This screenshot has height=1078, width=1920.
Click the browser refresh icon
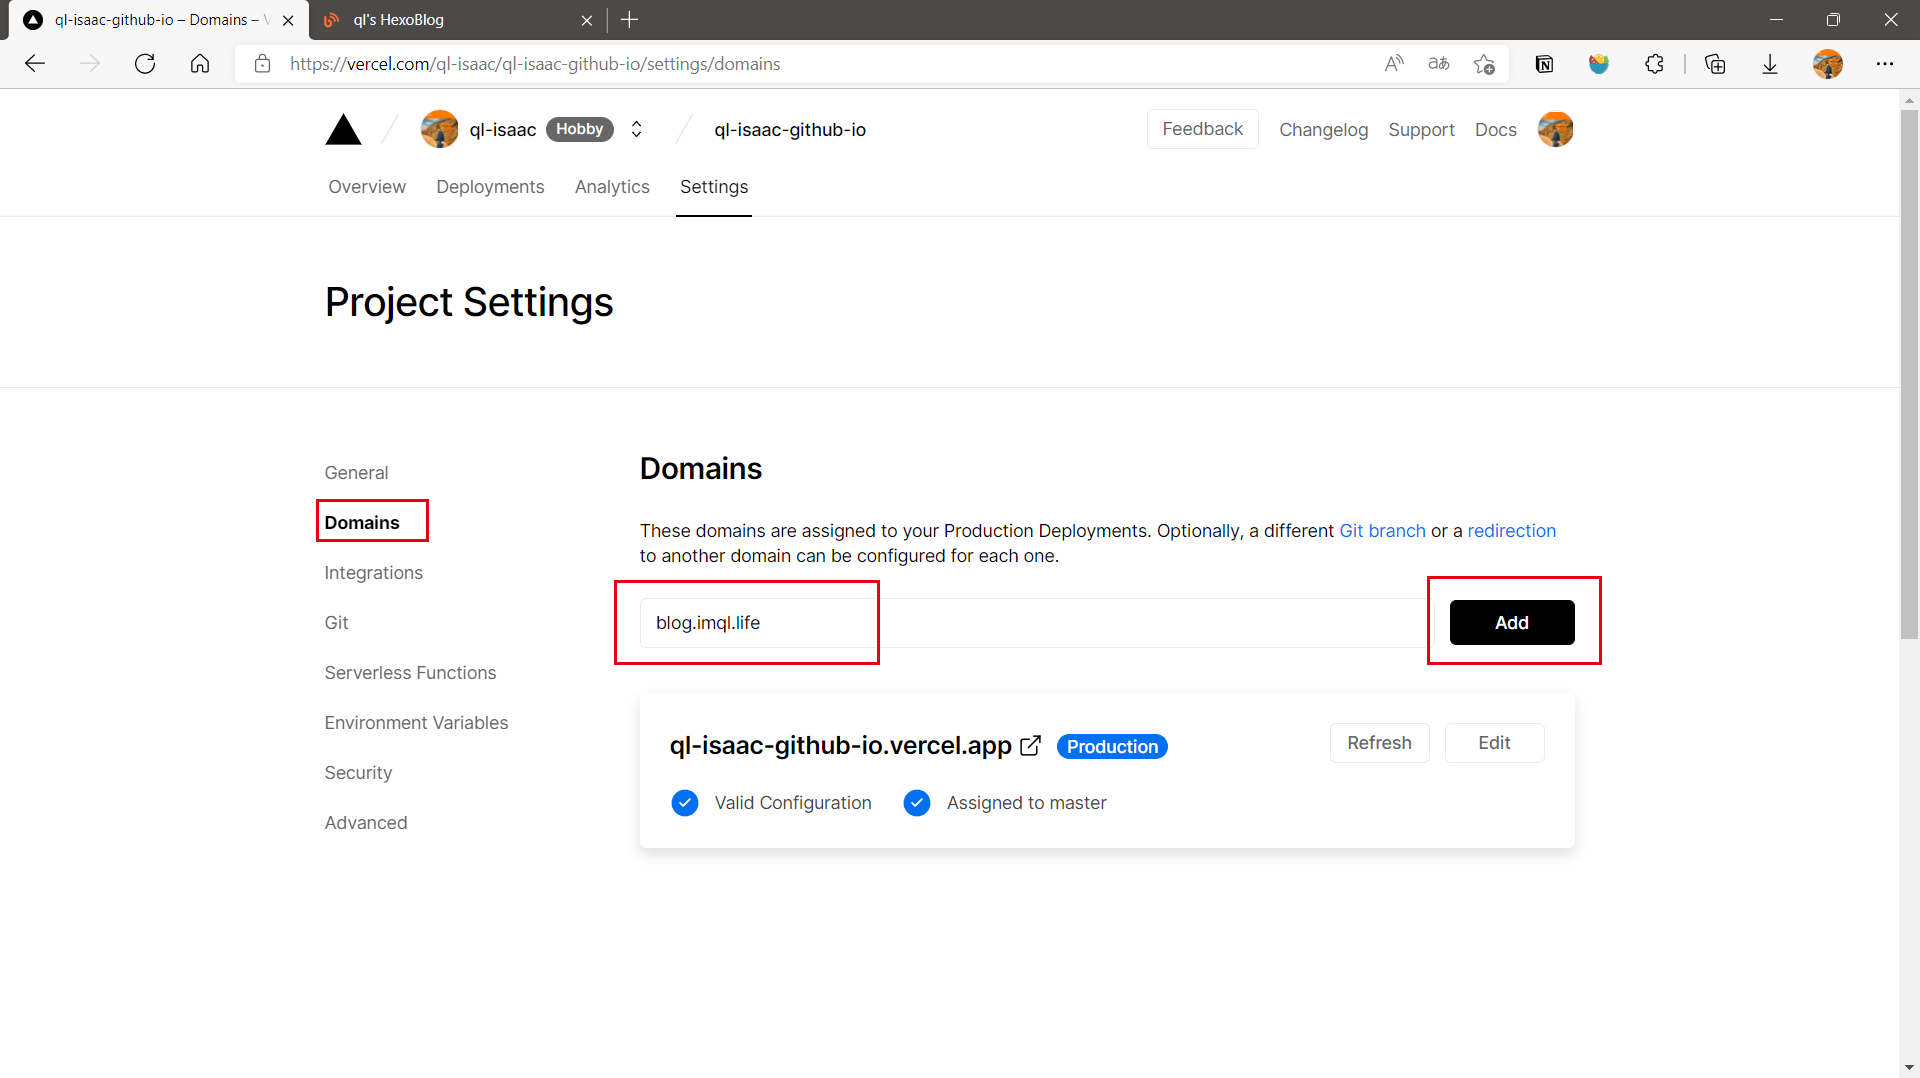[x=145, y=64]
